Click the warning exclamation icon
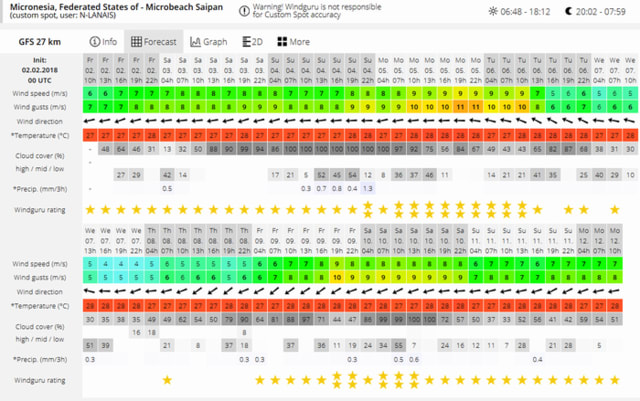The width and height of the screenshot is (640, 401). point(244,11)
